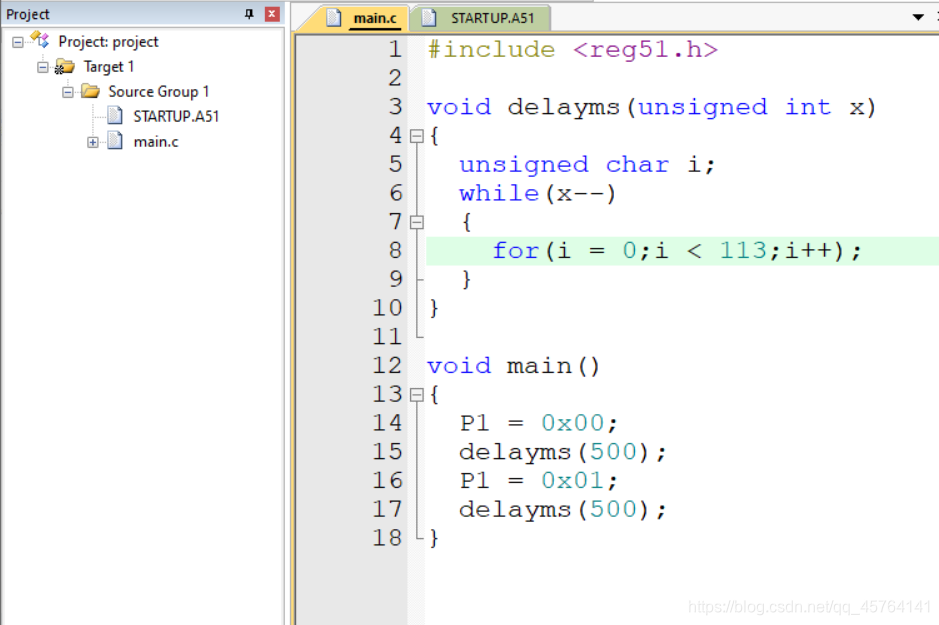Image resolution: width=939 pixels, height=625 pixels.
Task: Click the STARTUP.A51 tab document icon
Action: 429,18
